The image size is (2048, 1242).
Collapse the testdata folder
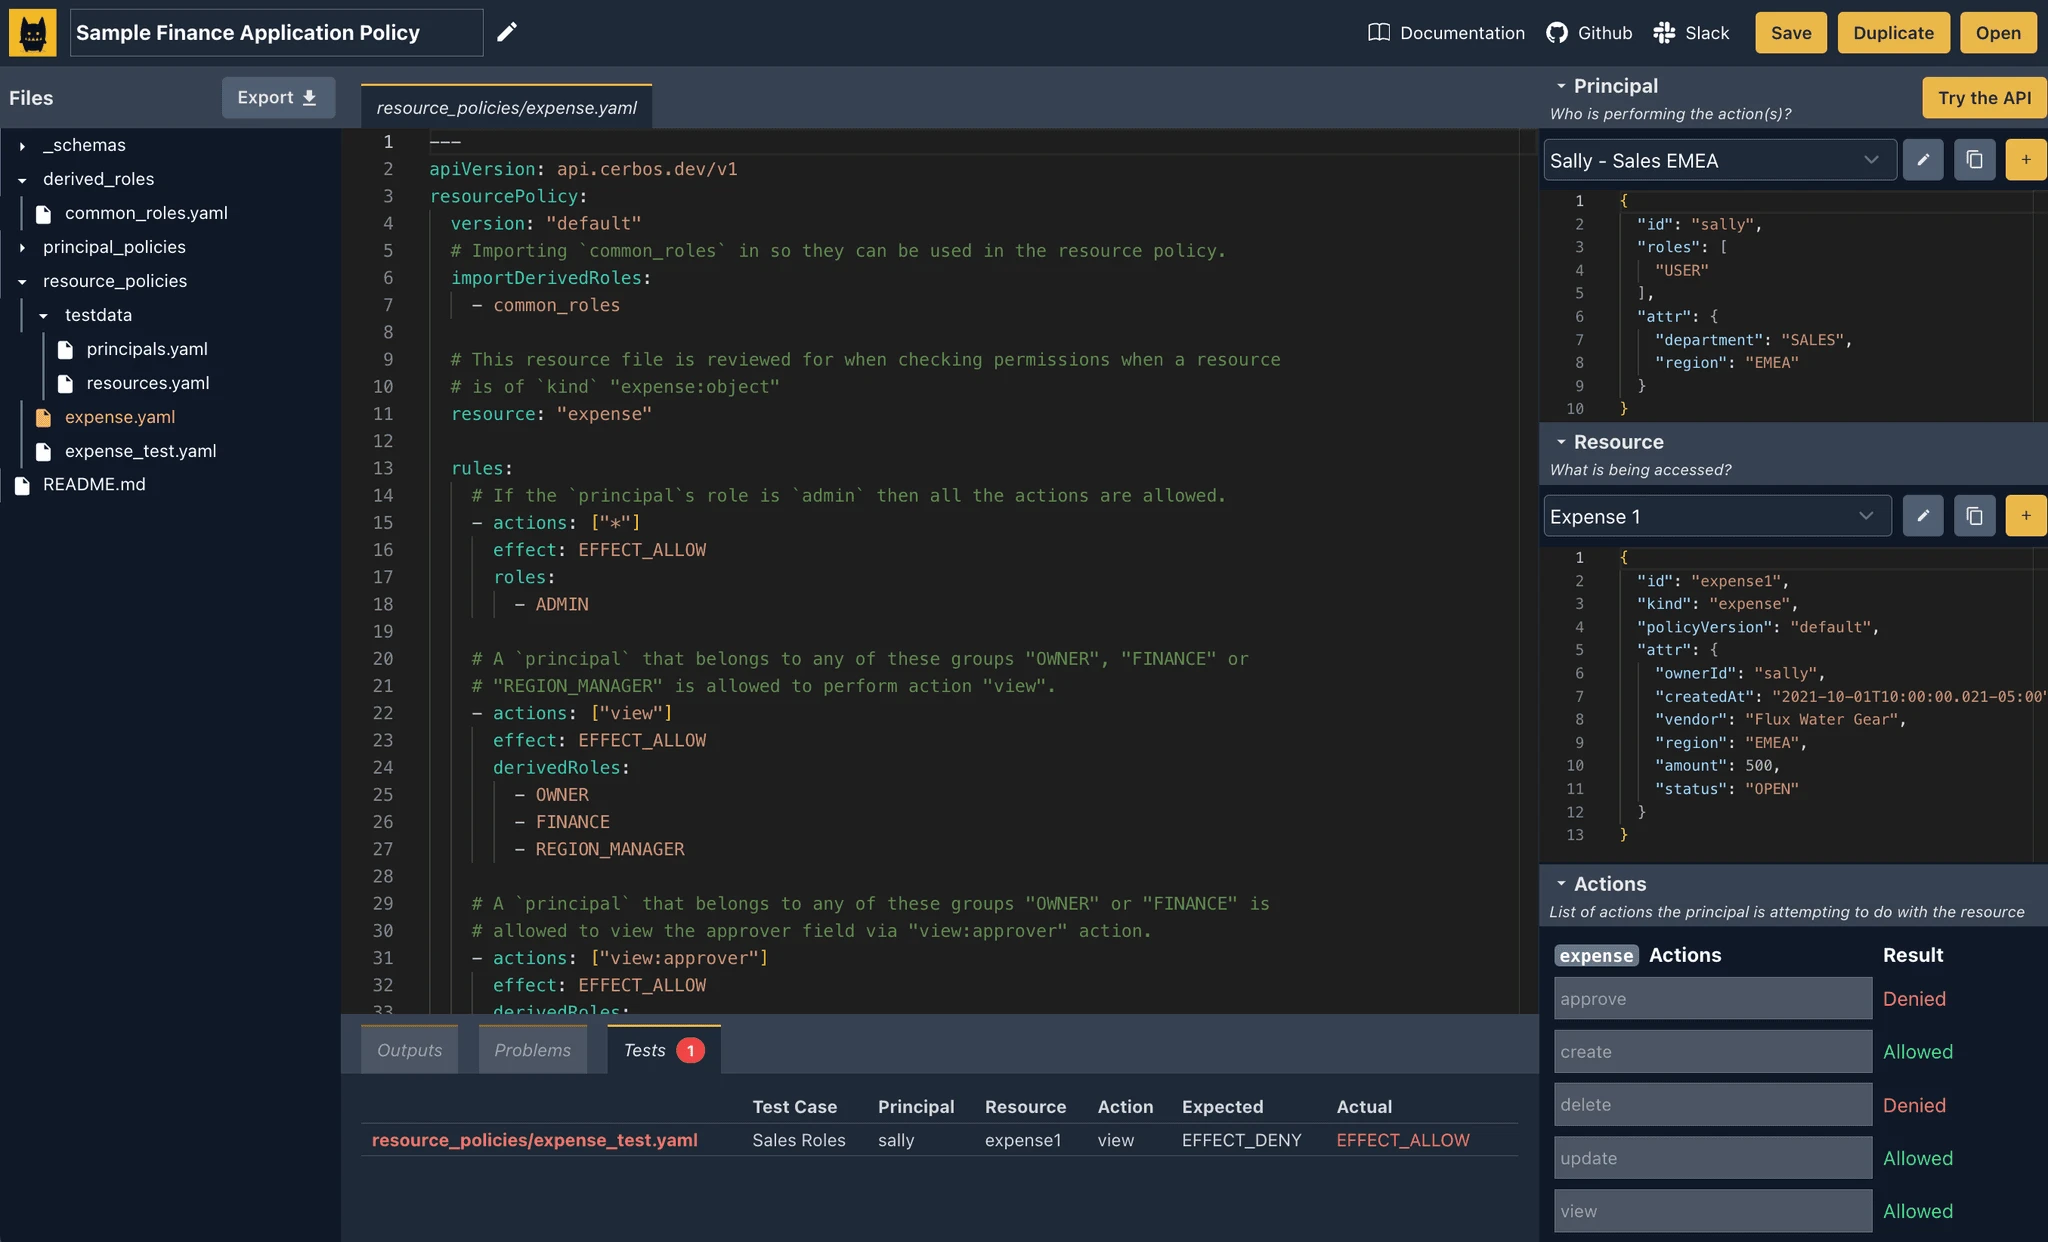pyautogui.click(x=44, y=315)
